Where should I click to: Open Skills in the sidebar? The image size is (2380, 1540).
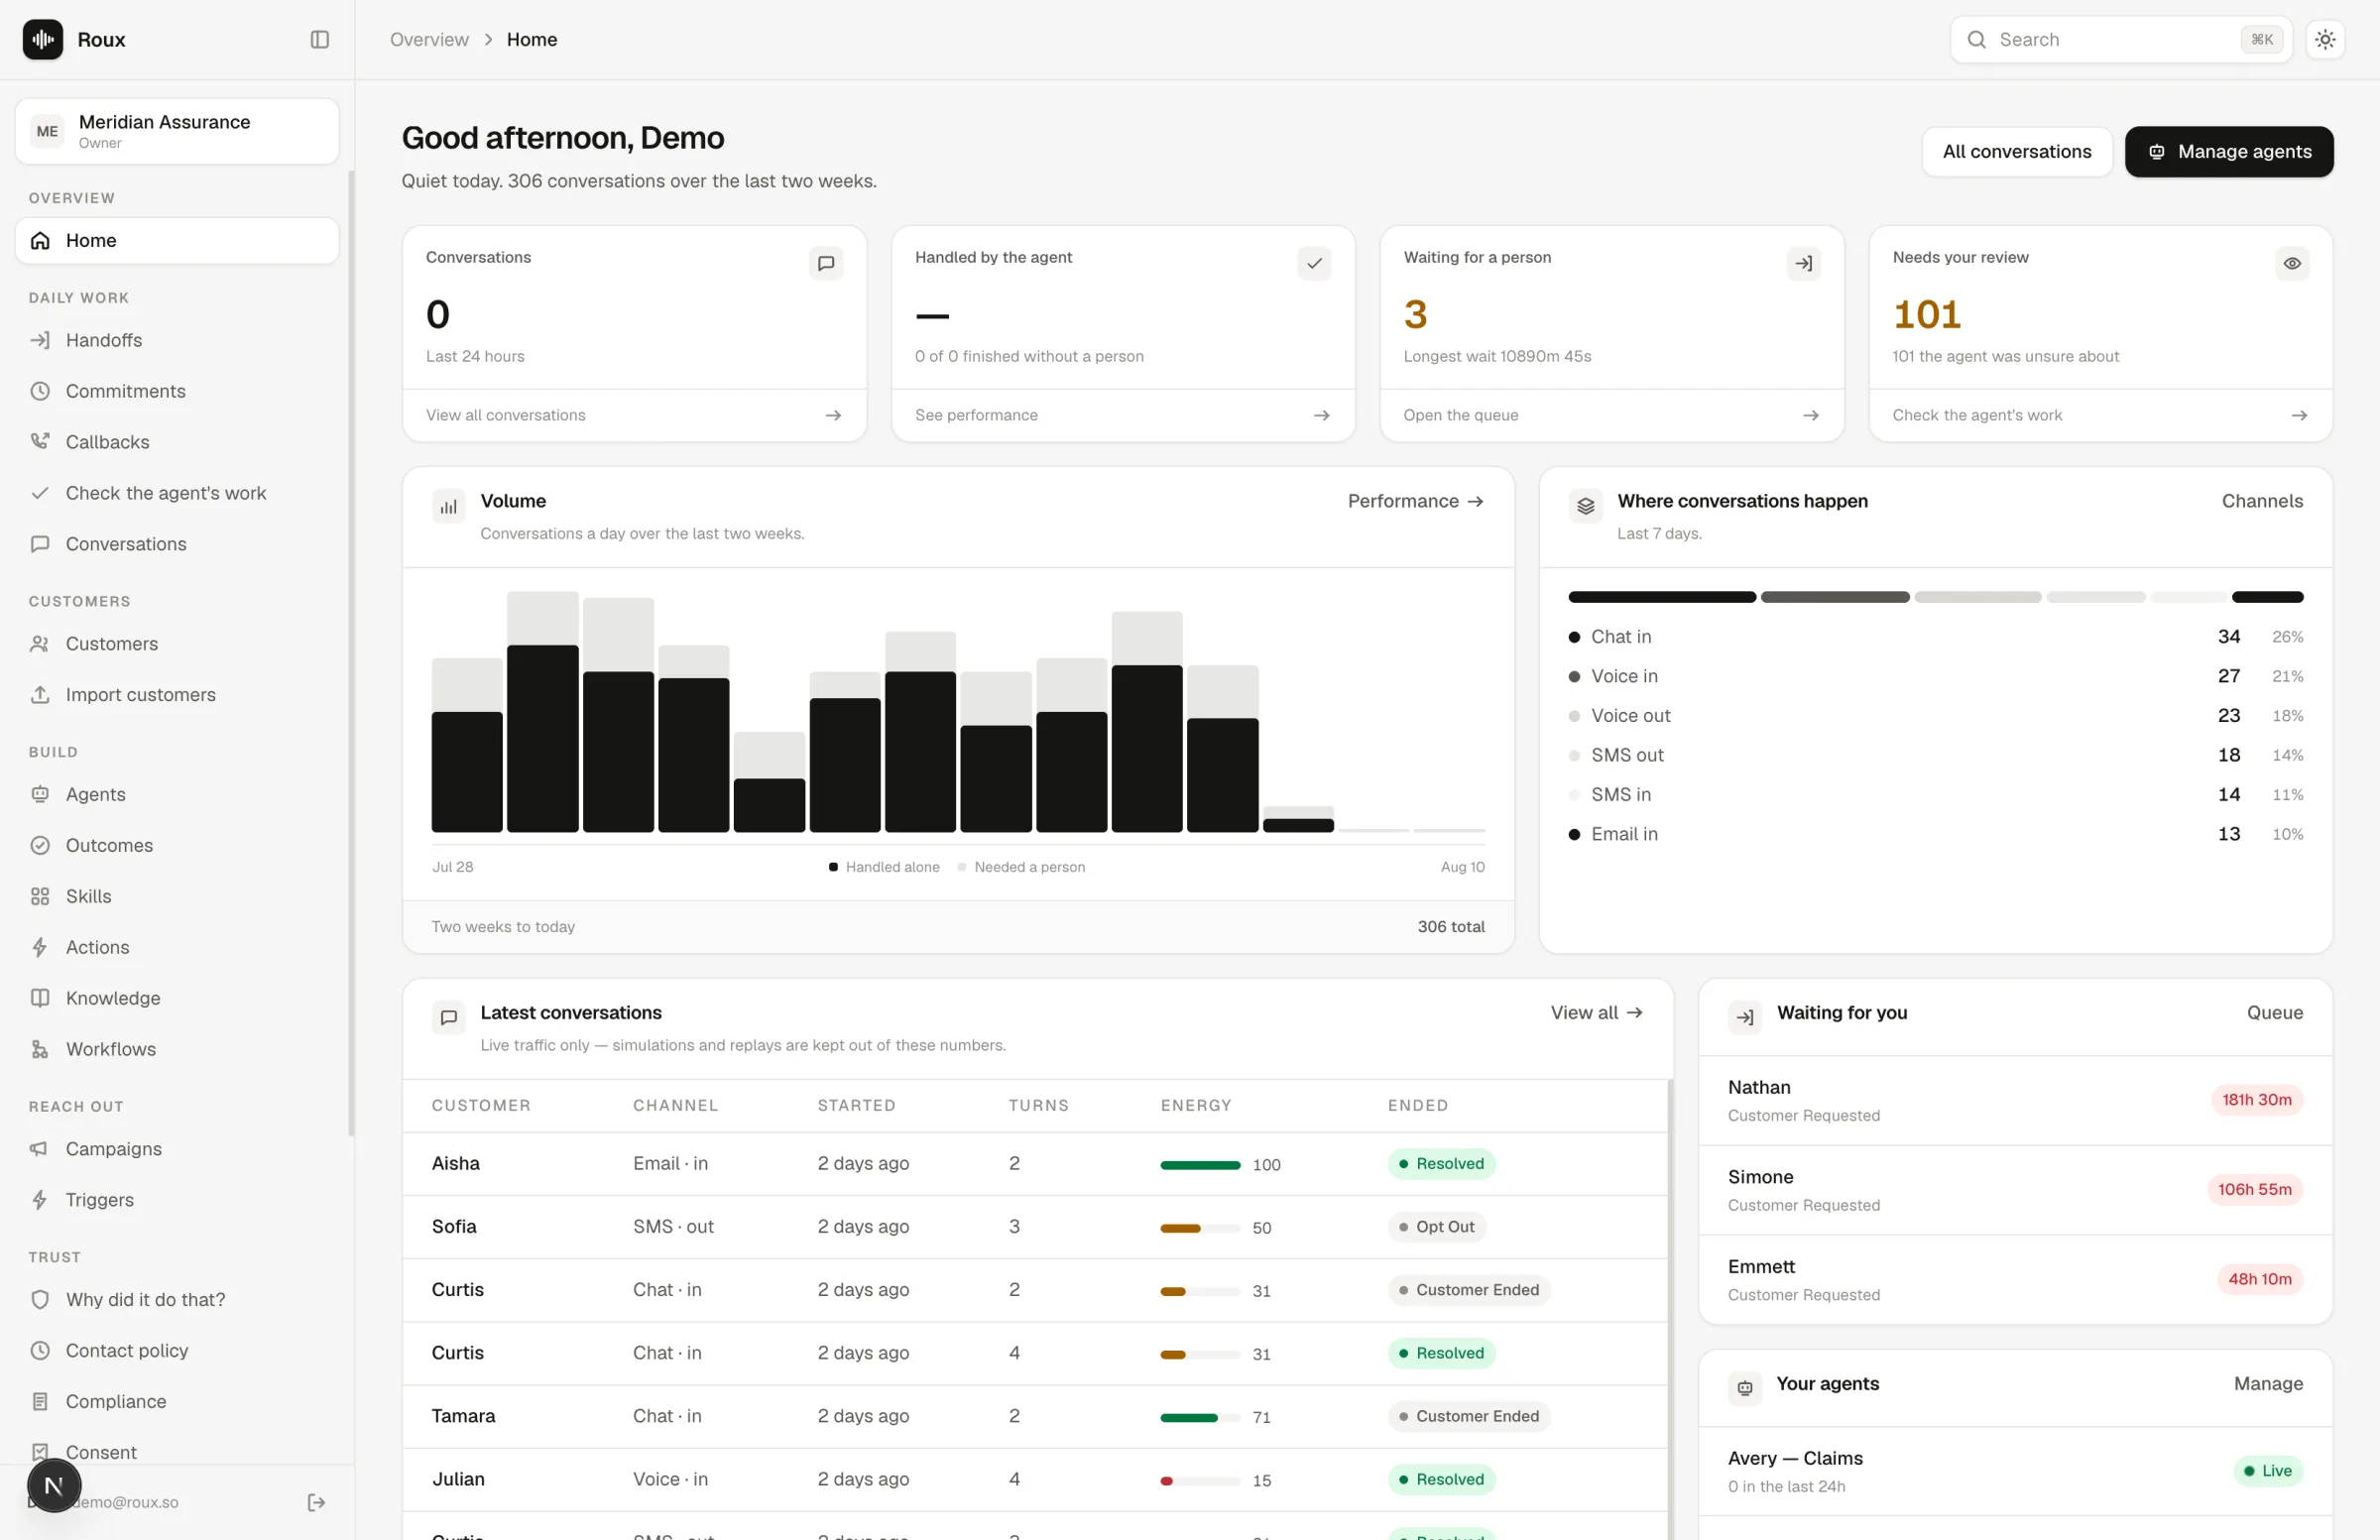coord(177,897)
